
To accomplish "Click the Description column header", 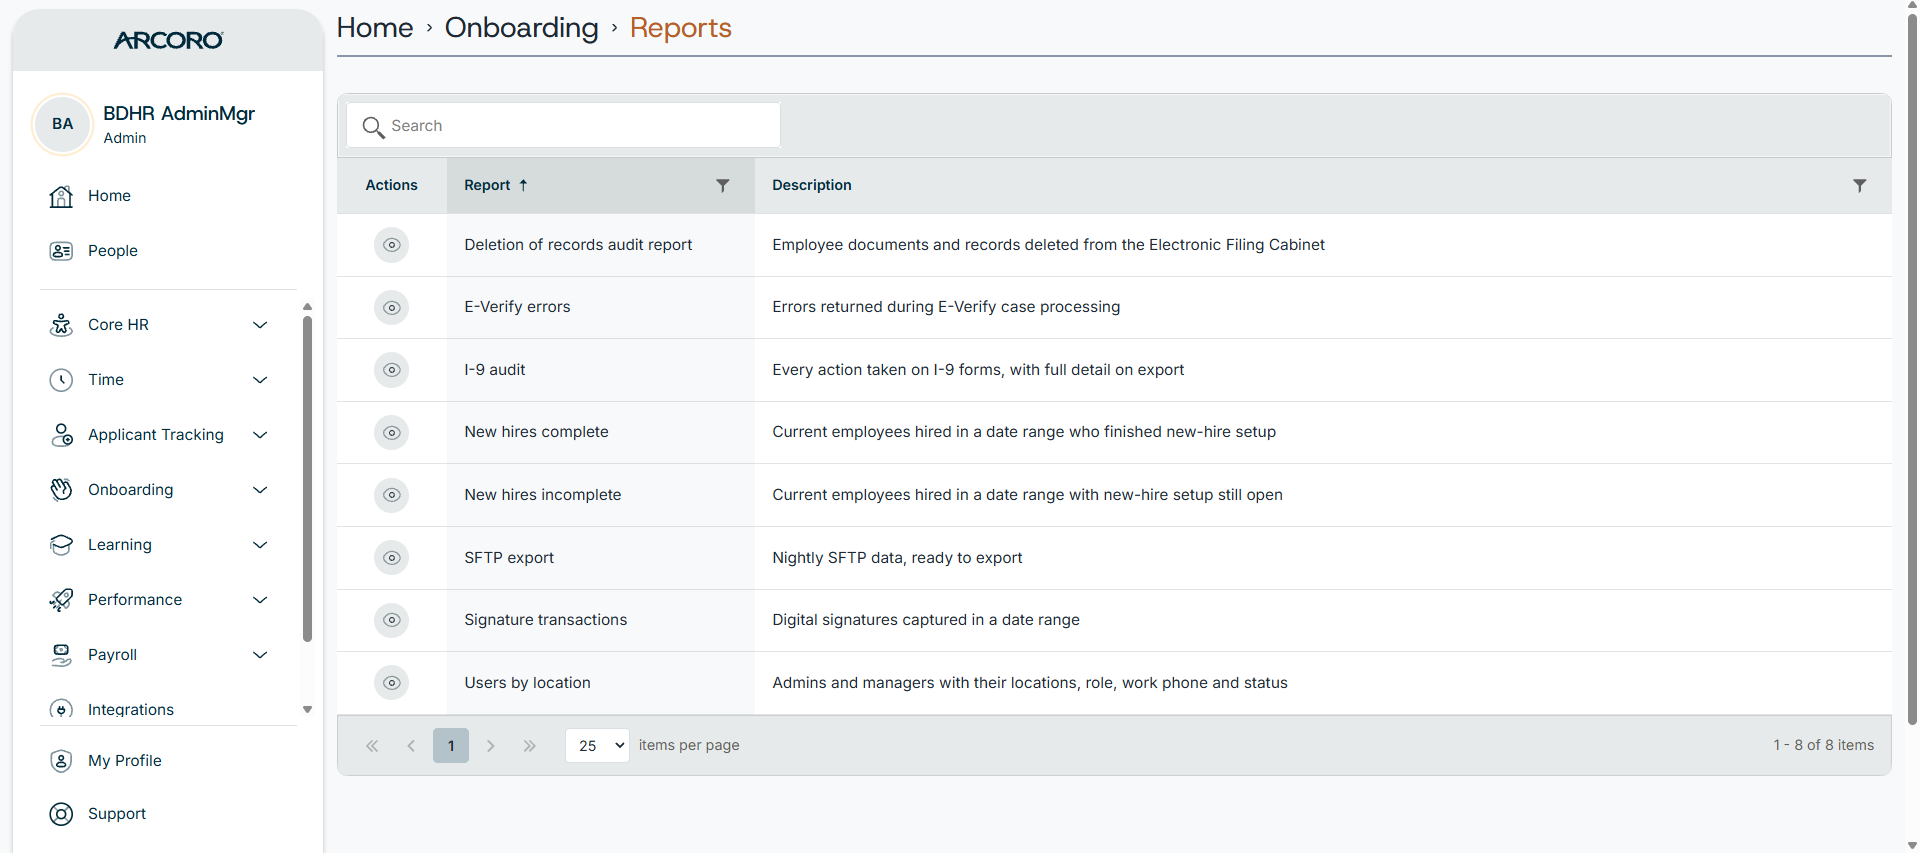I will 812,185.
